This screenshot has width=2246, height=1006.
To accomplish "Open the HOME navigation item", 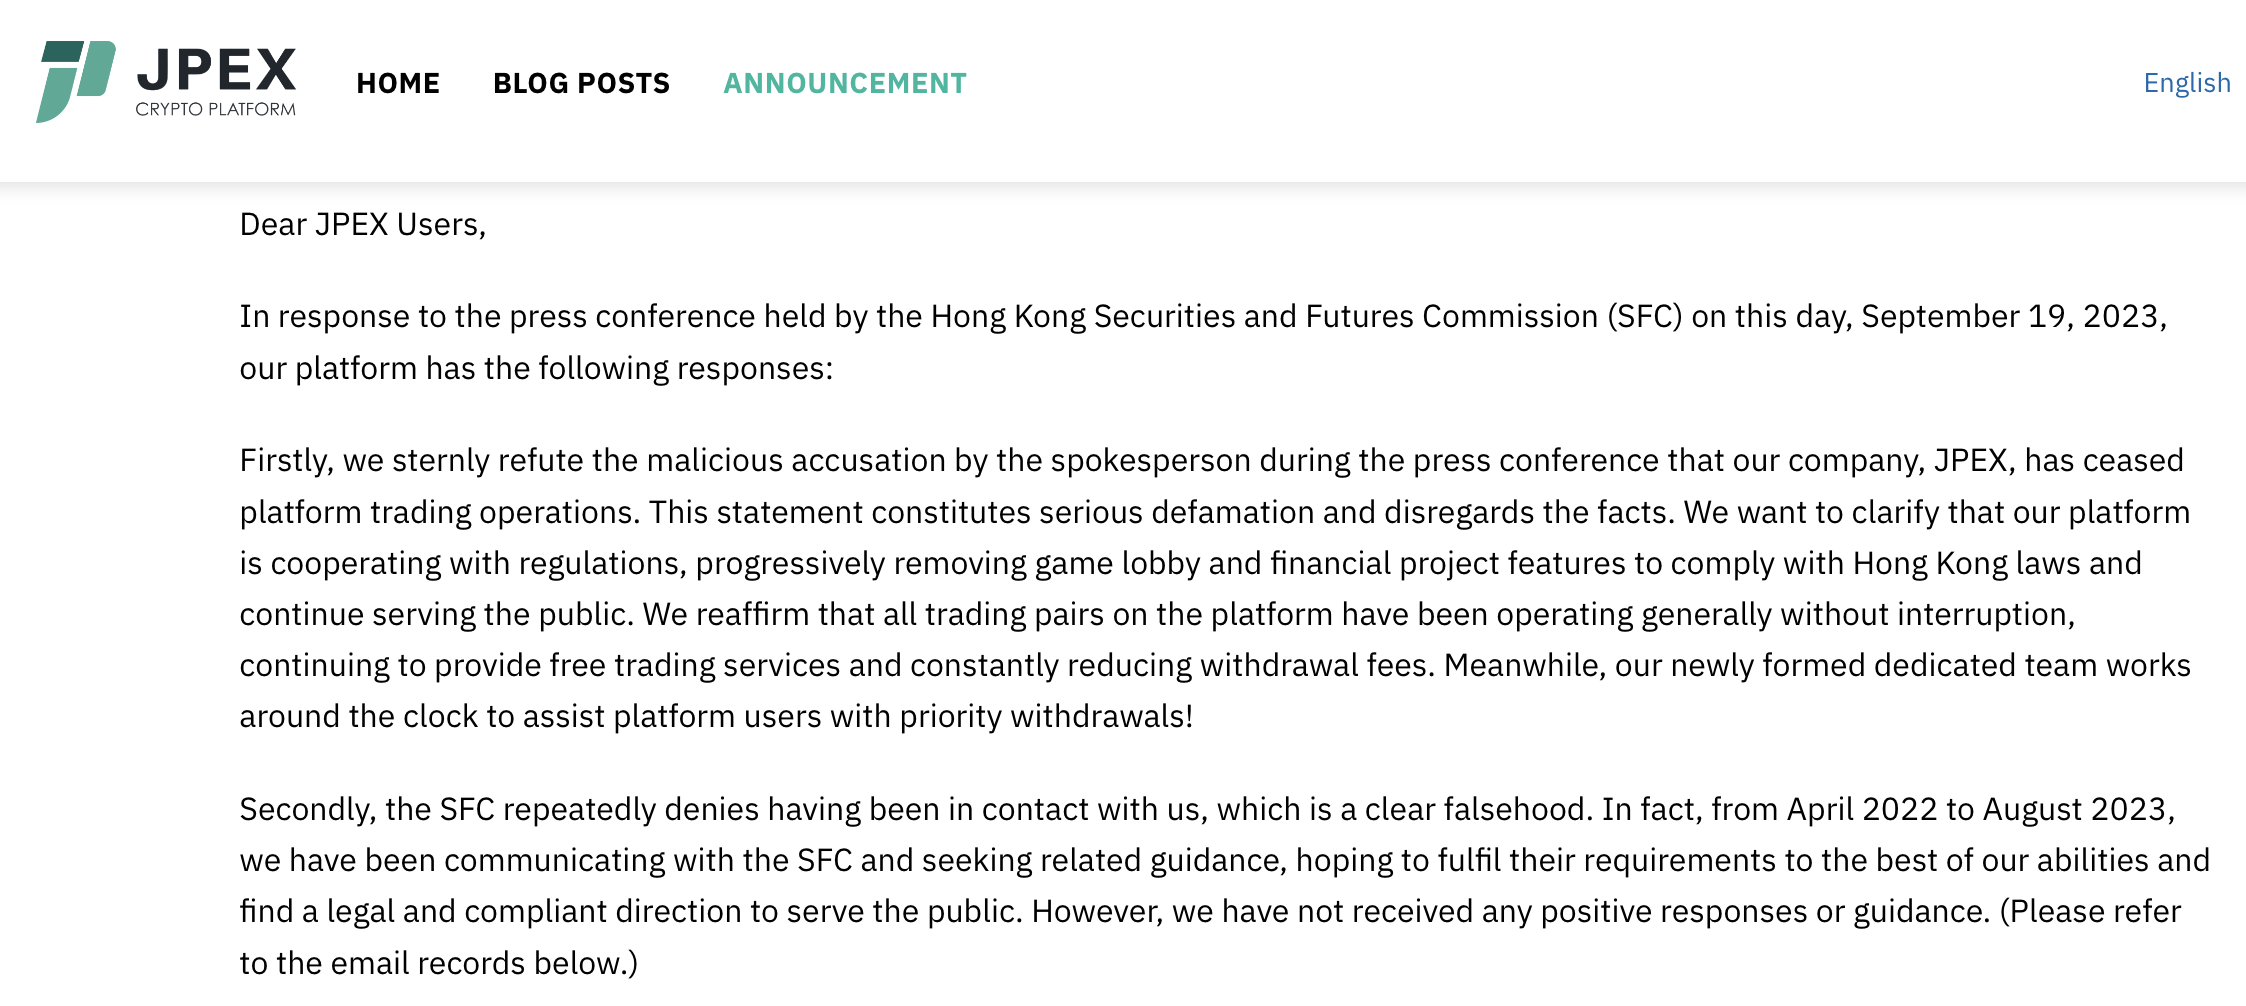I will click(x=398, y=83).
